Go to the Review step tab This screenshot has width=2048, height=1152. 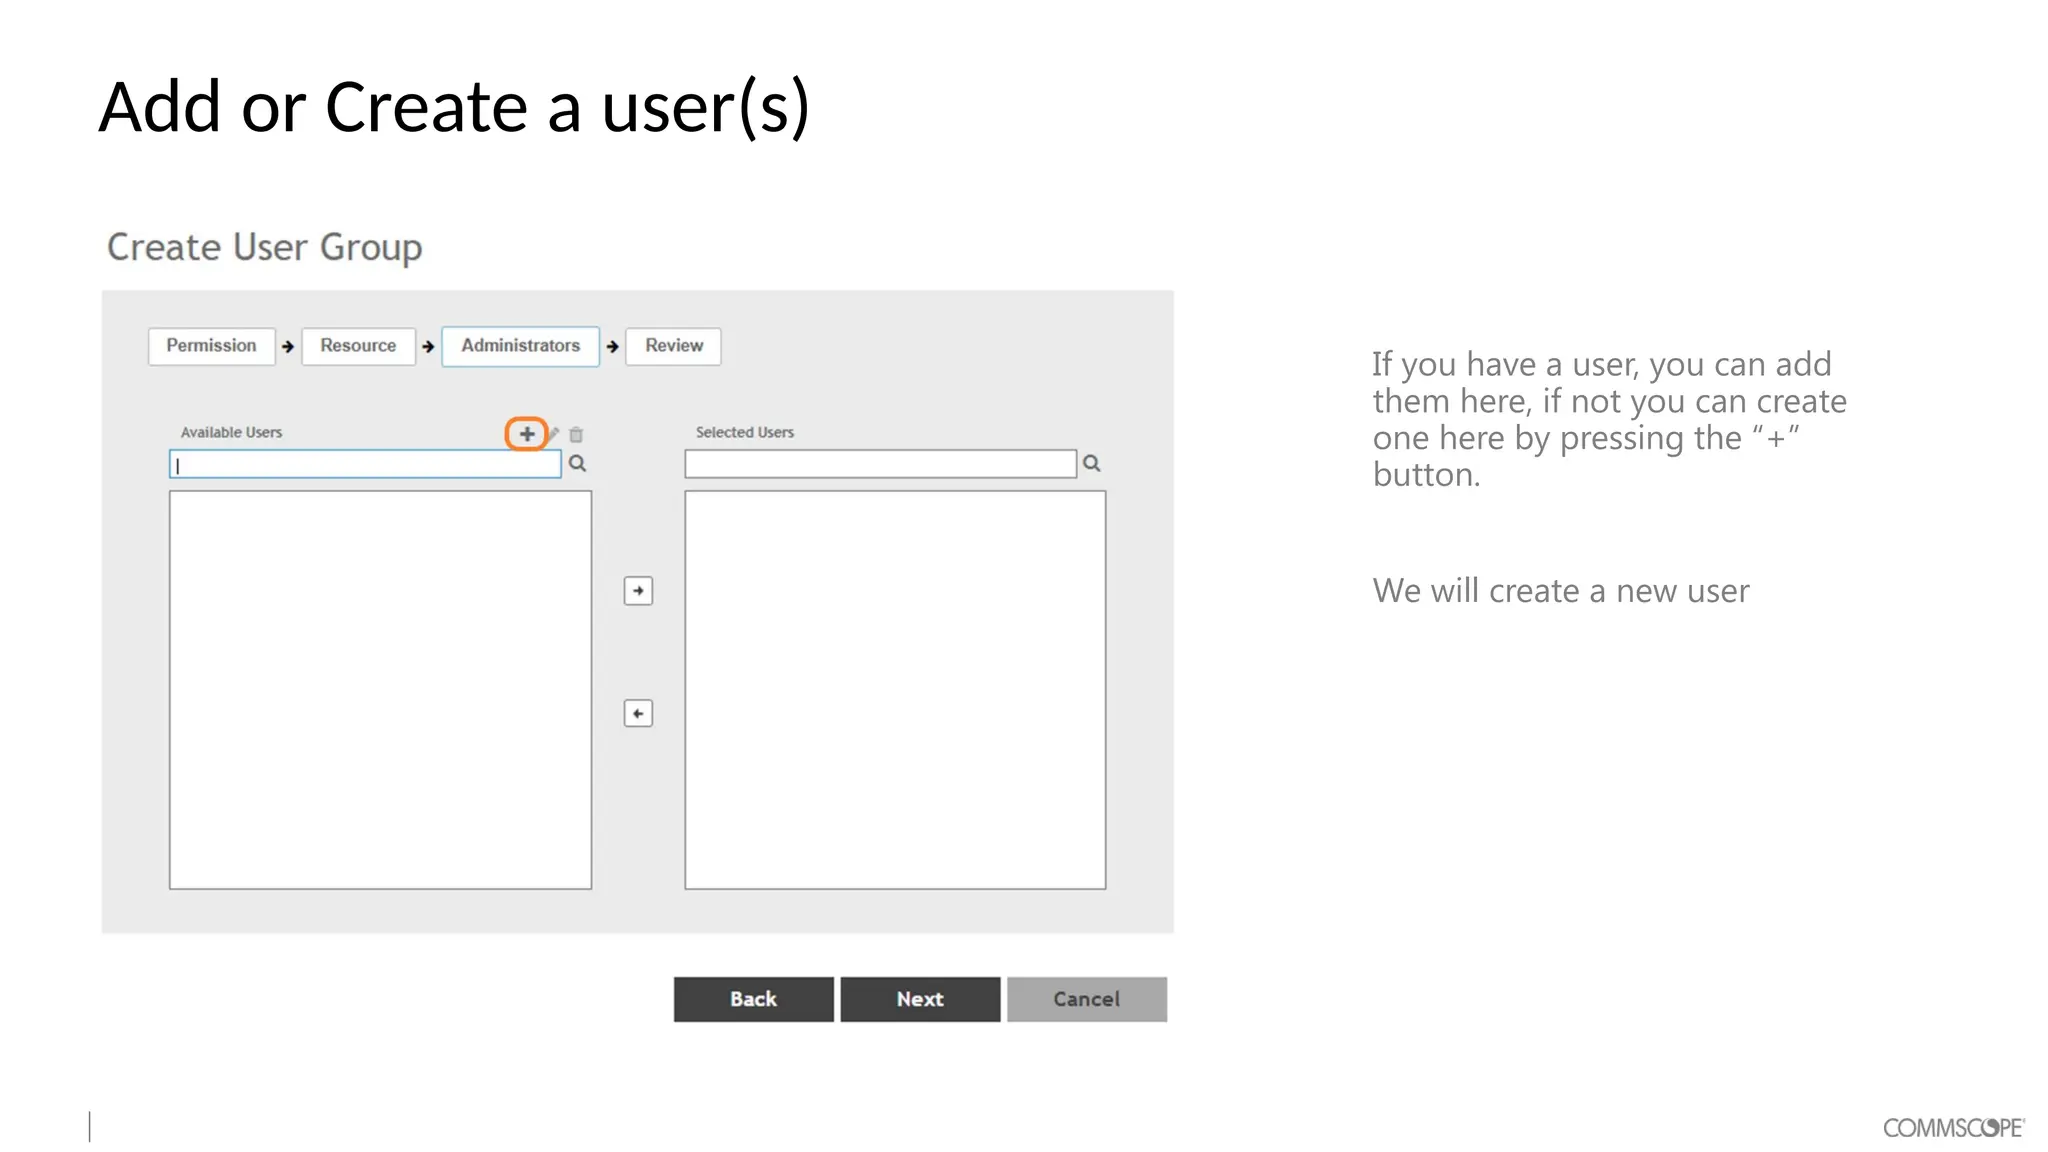coord(673,346)
